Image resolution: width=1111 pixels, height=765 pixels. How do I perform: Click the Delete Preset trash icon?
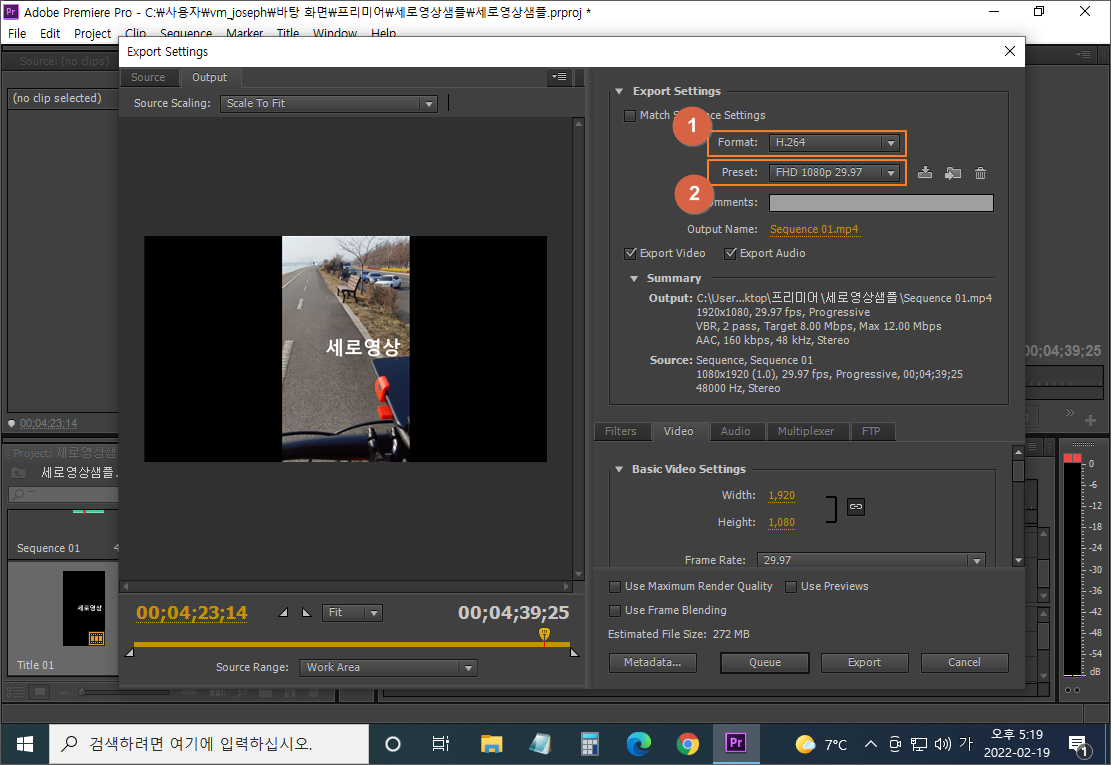(980, 173)
